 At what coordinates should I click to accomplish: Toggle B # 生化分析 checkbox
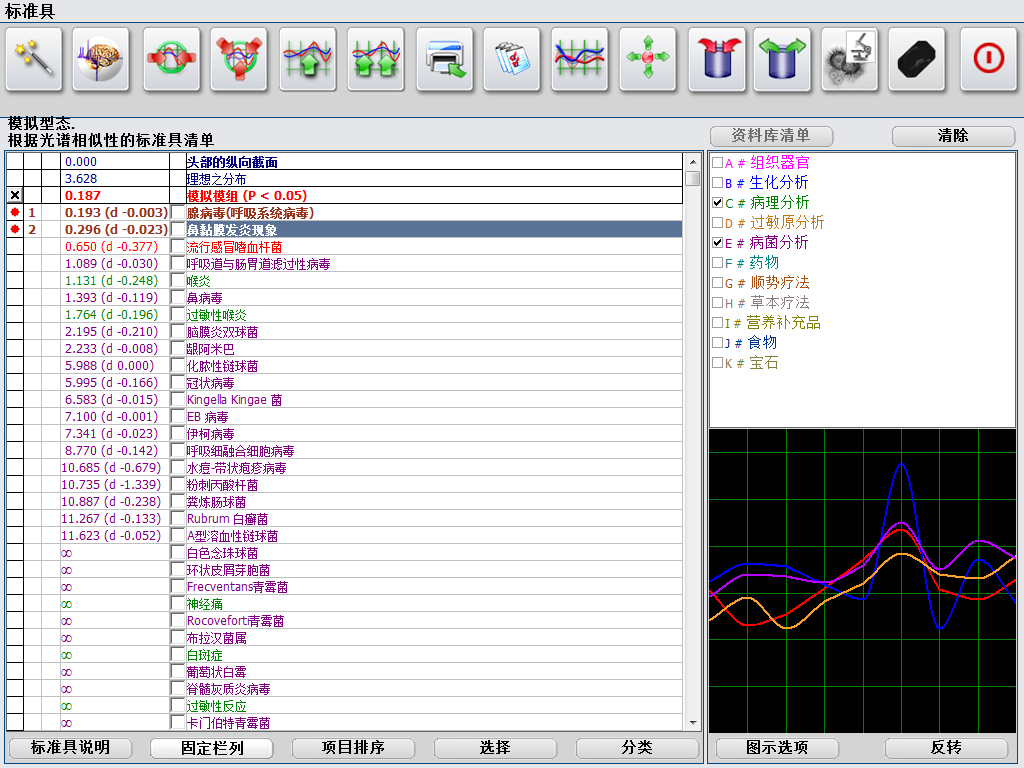[x=718, y=183]
